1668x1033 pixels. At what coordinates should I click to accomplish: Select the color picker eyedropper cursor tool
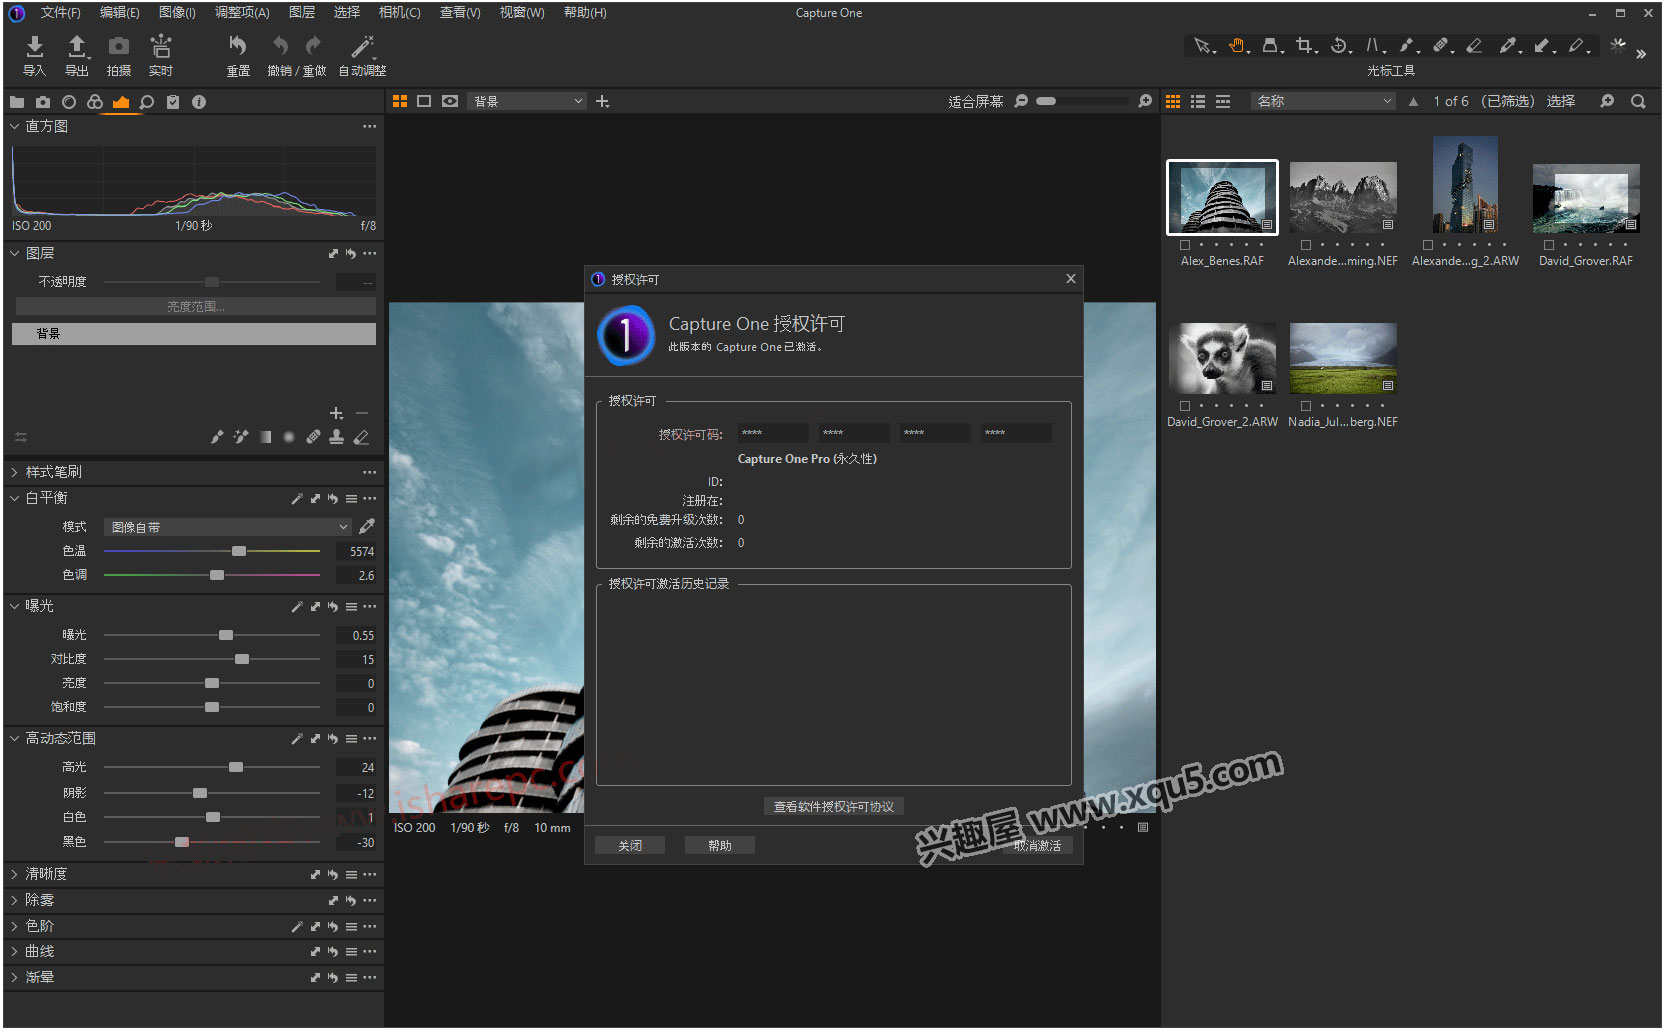[x=1508, y=46]
